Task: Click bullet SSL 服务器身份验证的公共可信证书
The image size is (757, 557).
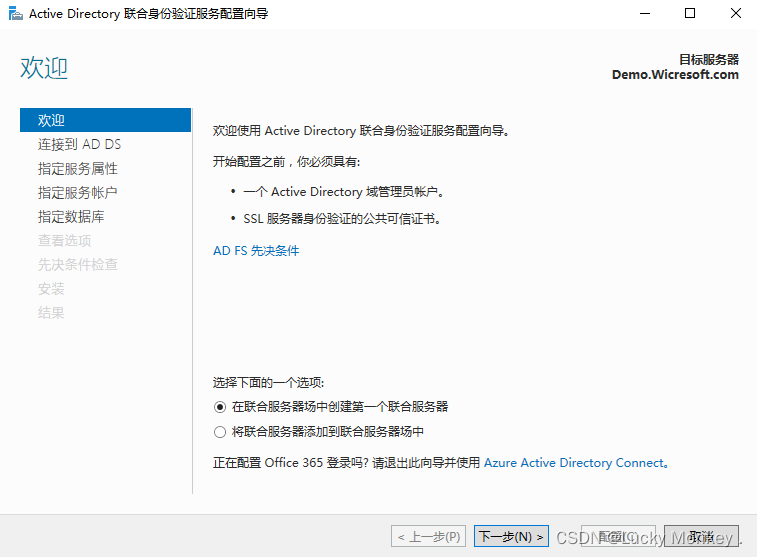Action: tap(341, 219)
